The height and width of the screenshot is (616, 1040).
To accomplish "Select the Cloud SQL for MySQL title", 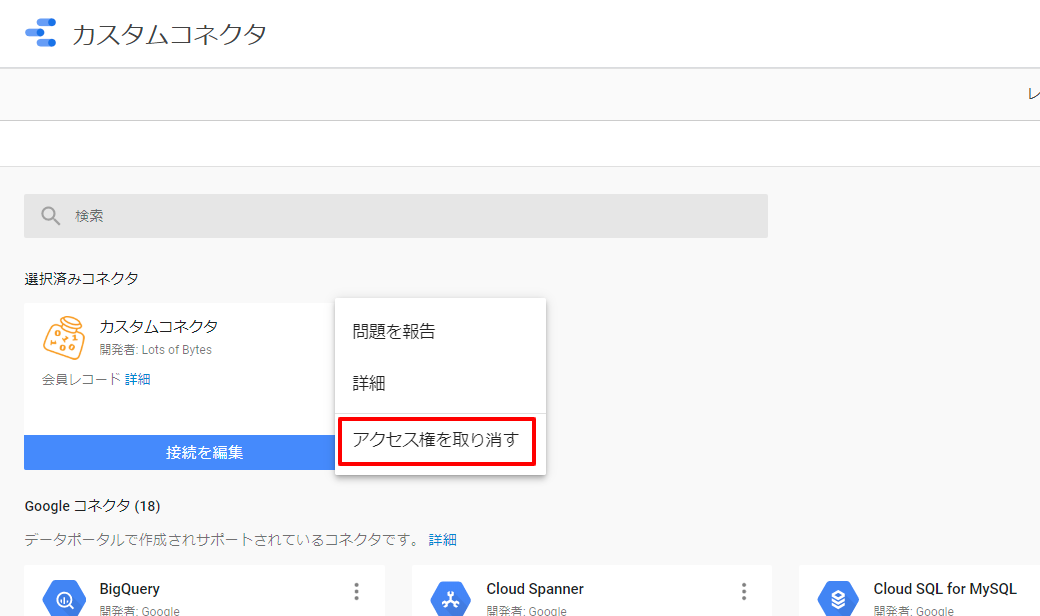I will pos(944,589).
